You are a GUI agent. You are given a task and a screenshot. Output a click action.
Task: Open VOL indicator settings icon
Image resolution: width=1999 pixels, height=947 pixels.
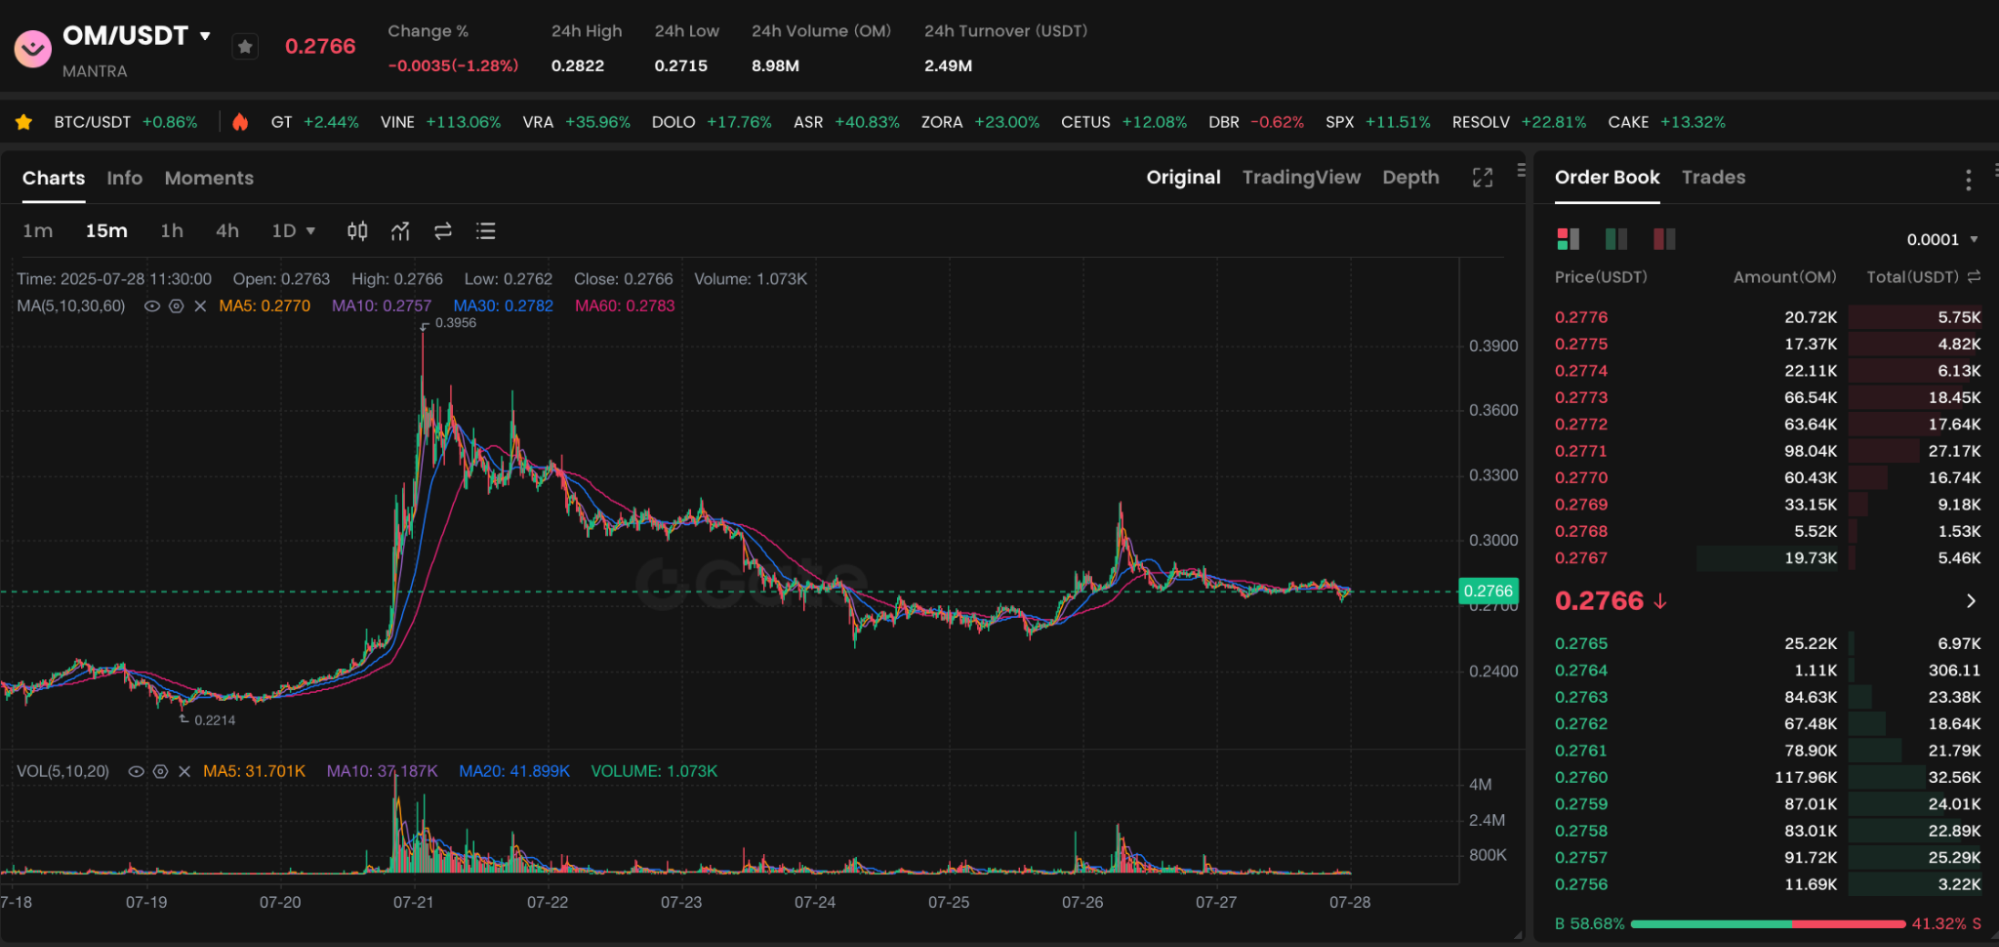(160, 772)
